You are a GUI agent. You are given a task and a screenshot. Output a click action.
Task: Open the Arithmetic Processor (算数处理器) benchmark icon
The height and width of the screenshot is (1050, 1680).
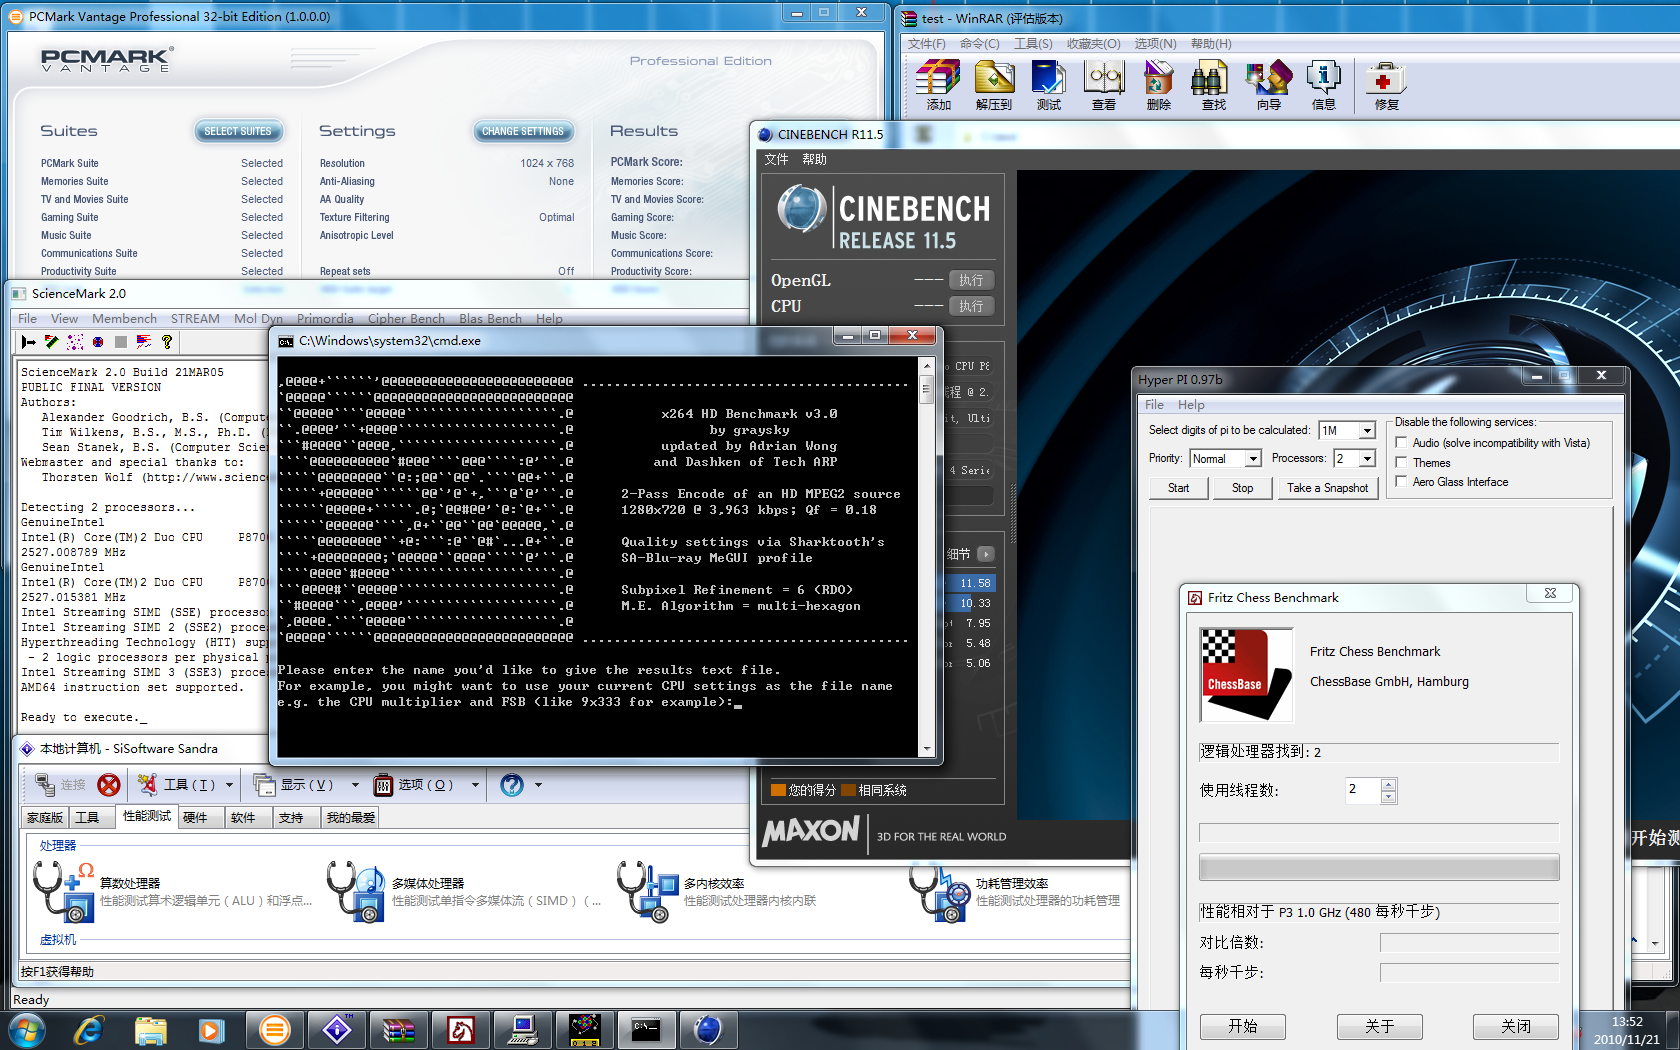[63, 891]
